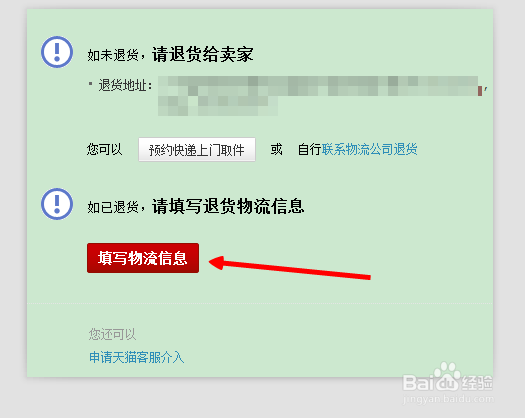This screenshot has width=525, height=418.
Task: Click the 如未退货 prefix text
Action: click(113, 55)
